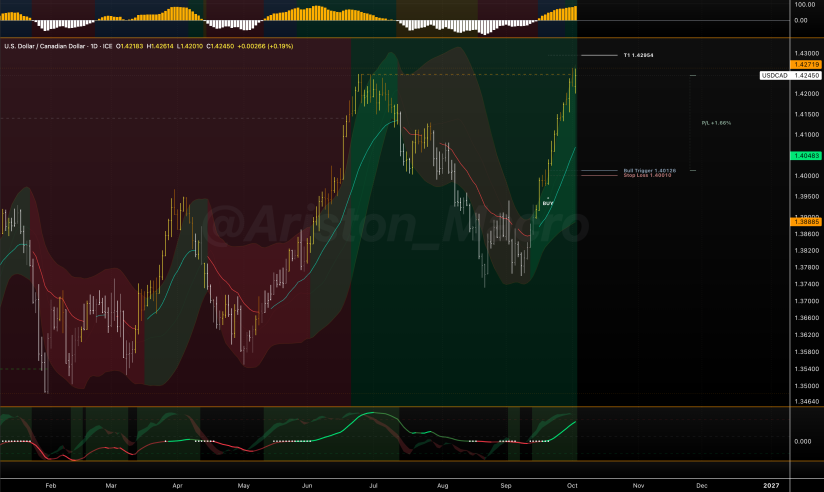The width and height of the screenshot is (824, 492).
Task: Click the Jul label on time axis
Action: point(373,486)
